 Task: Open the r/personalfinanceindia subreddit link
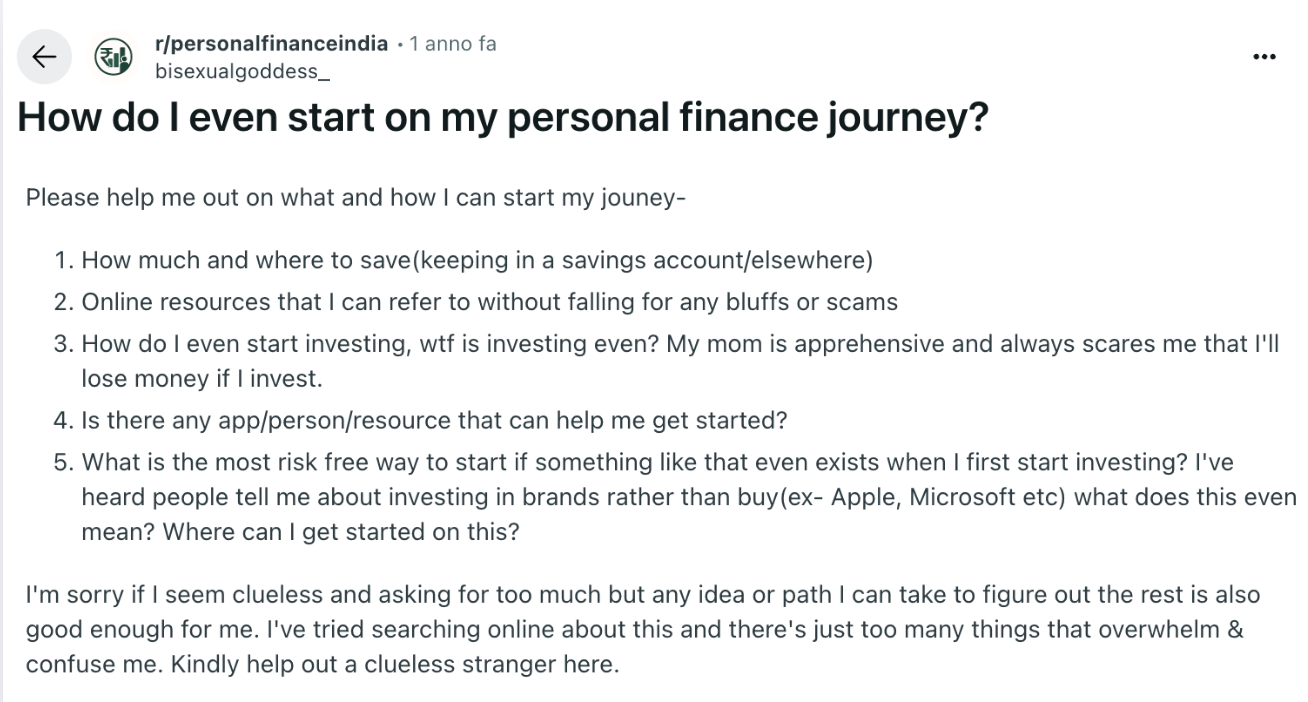click(x=271, y=45)
